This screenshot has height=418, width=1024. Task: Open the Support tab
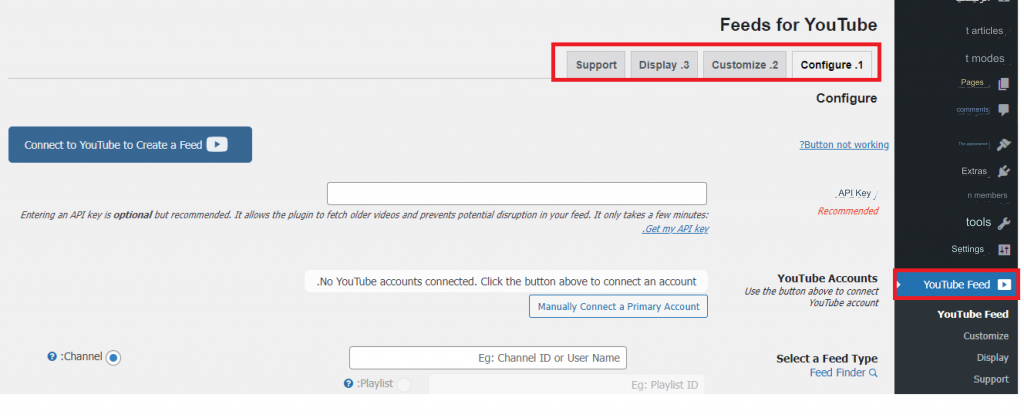pyautogui.click(x=596, y=65)
